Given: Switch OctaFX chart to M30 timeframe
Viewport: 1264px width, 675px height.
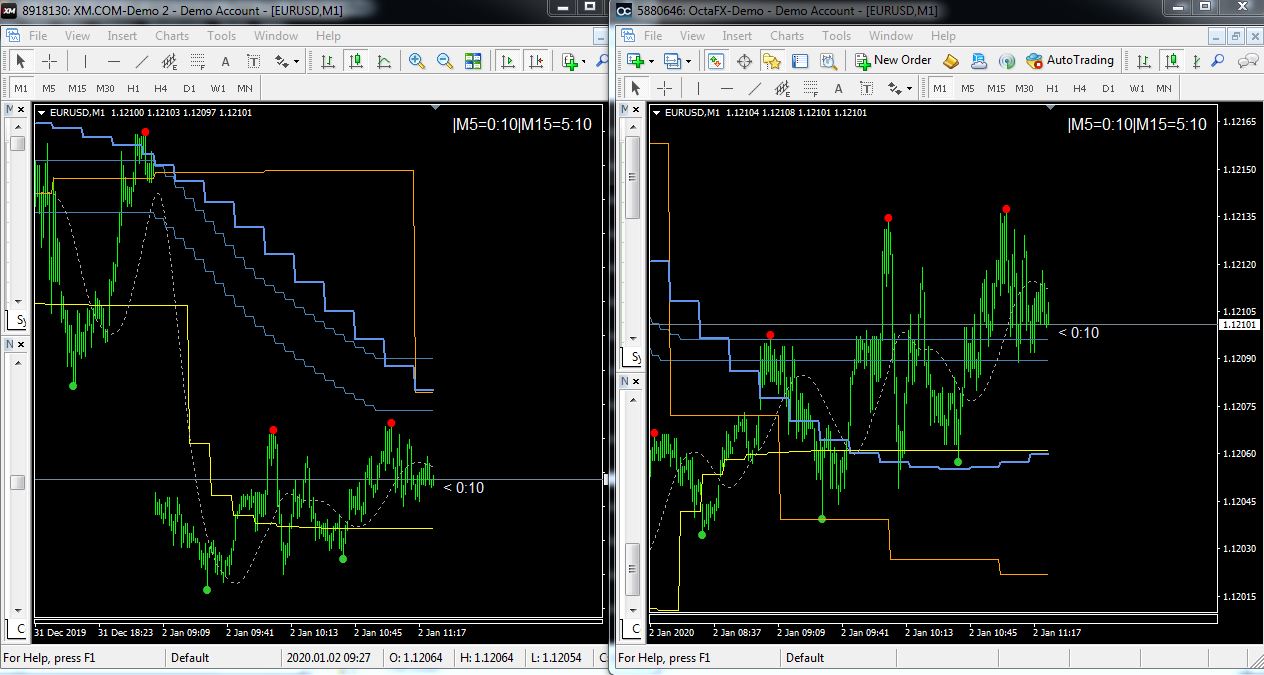Looking at the screenshot, I should click(1024, 88).
